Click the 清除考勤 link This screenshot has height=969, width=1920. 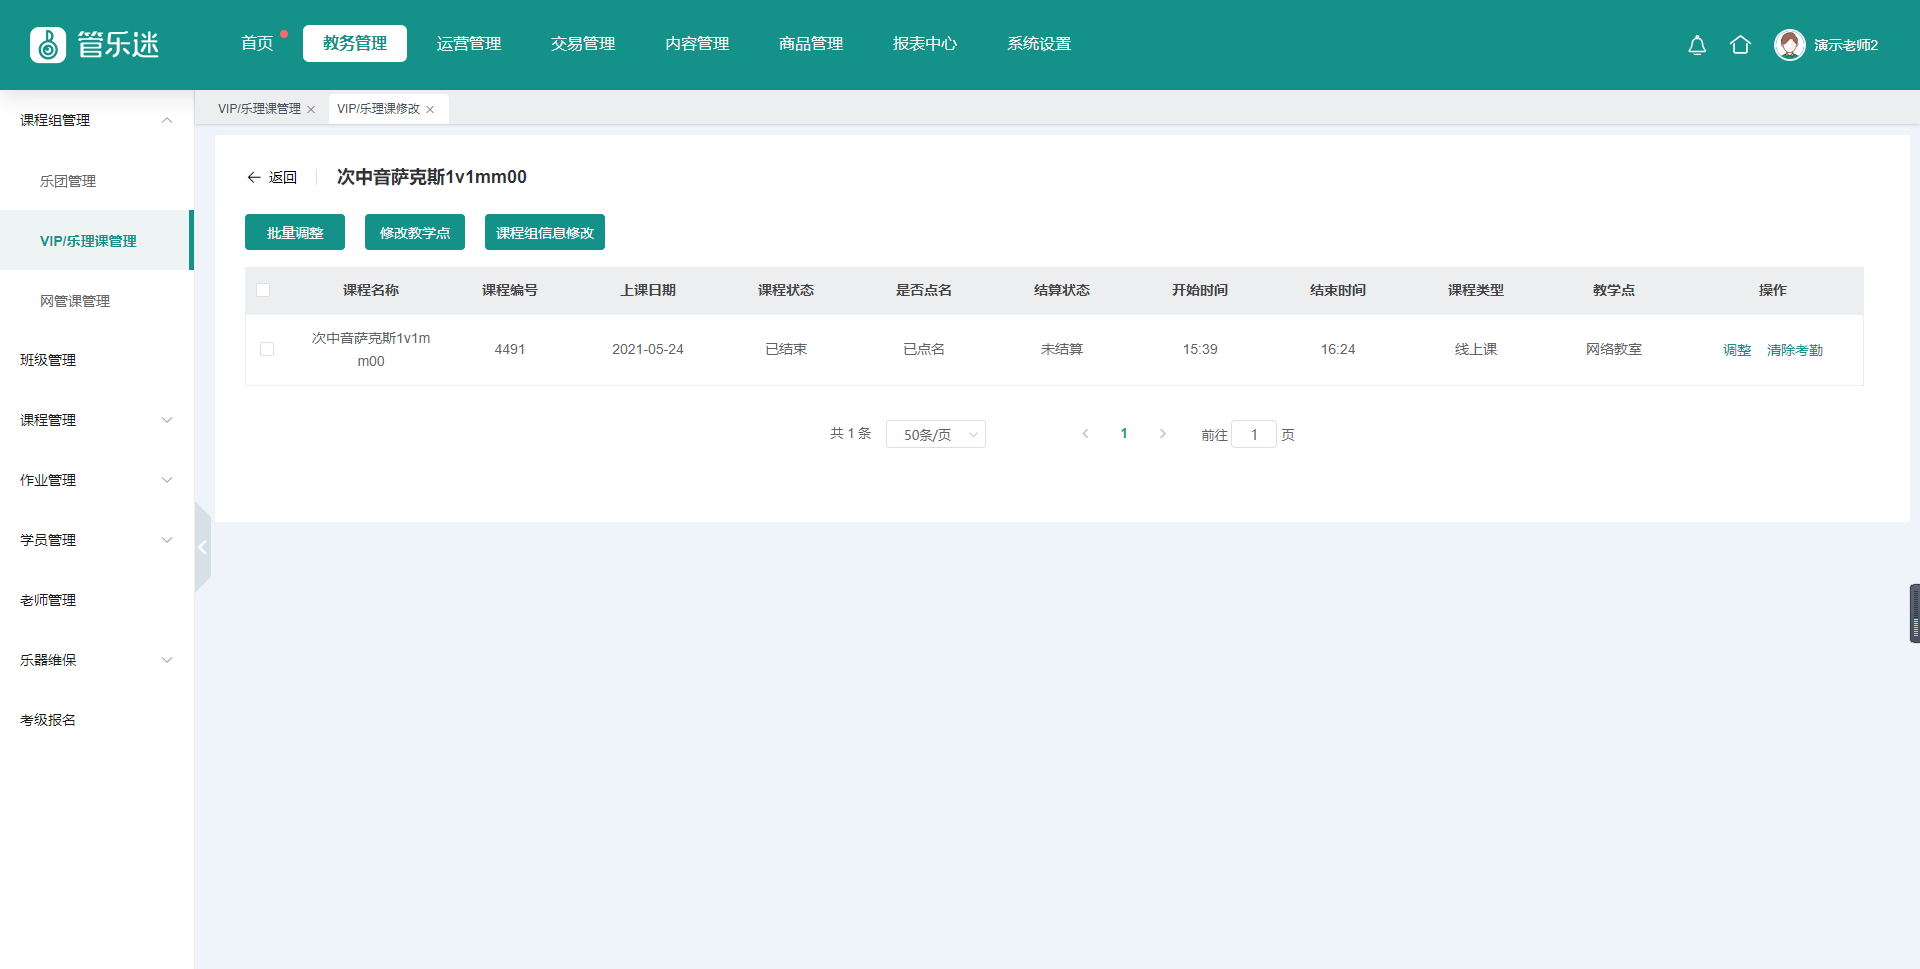pyautogui.click(x=1794, y=350)
